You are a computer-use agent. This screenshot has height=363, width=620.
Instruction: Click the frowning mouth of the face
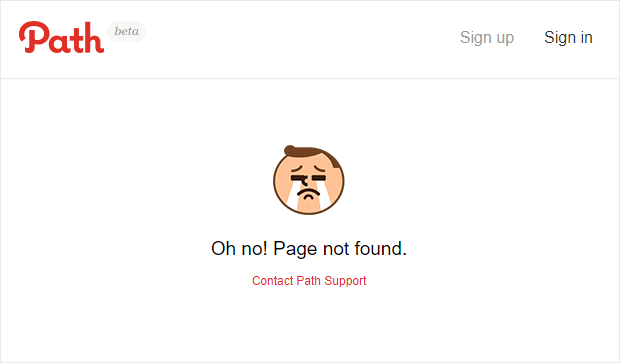pos(308,193)
